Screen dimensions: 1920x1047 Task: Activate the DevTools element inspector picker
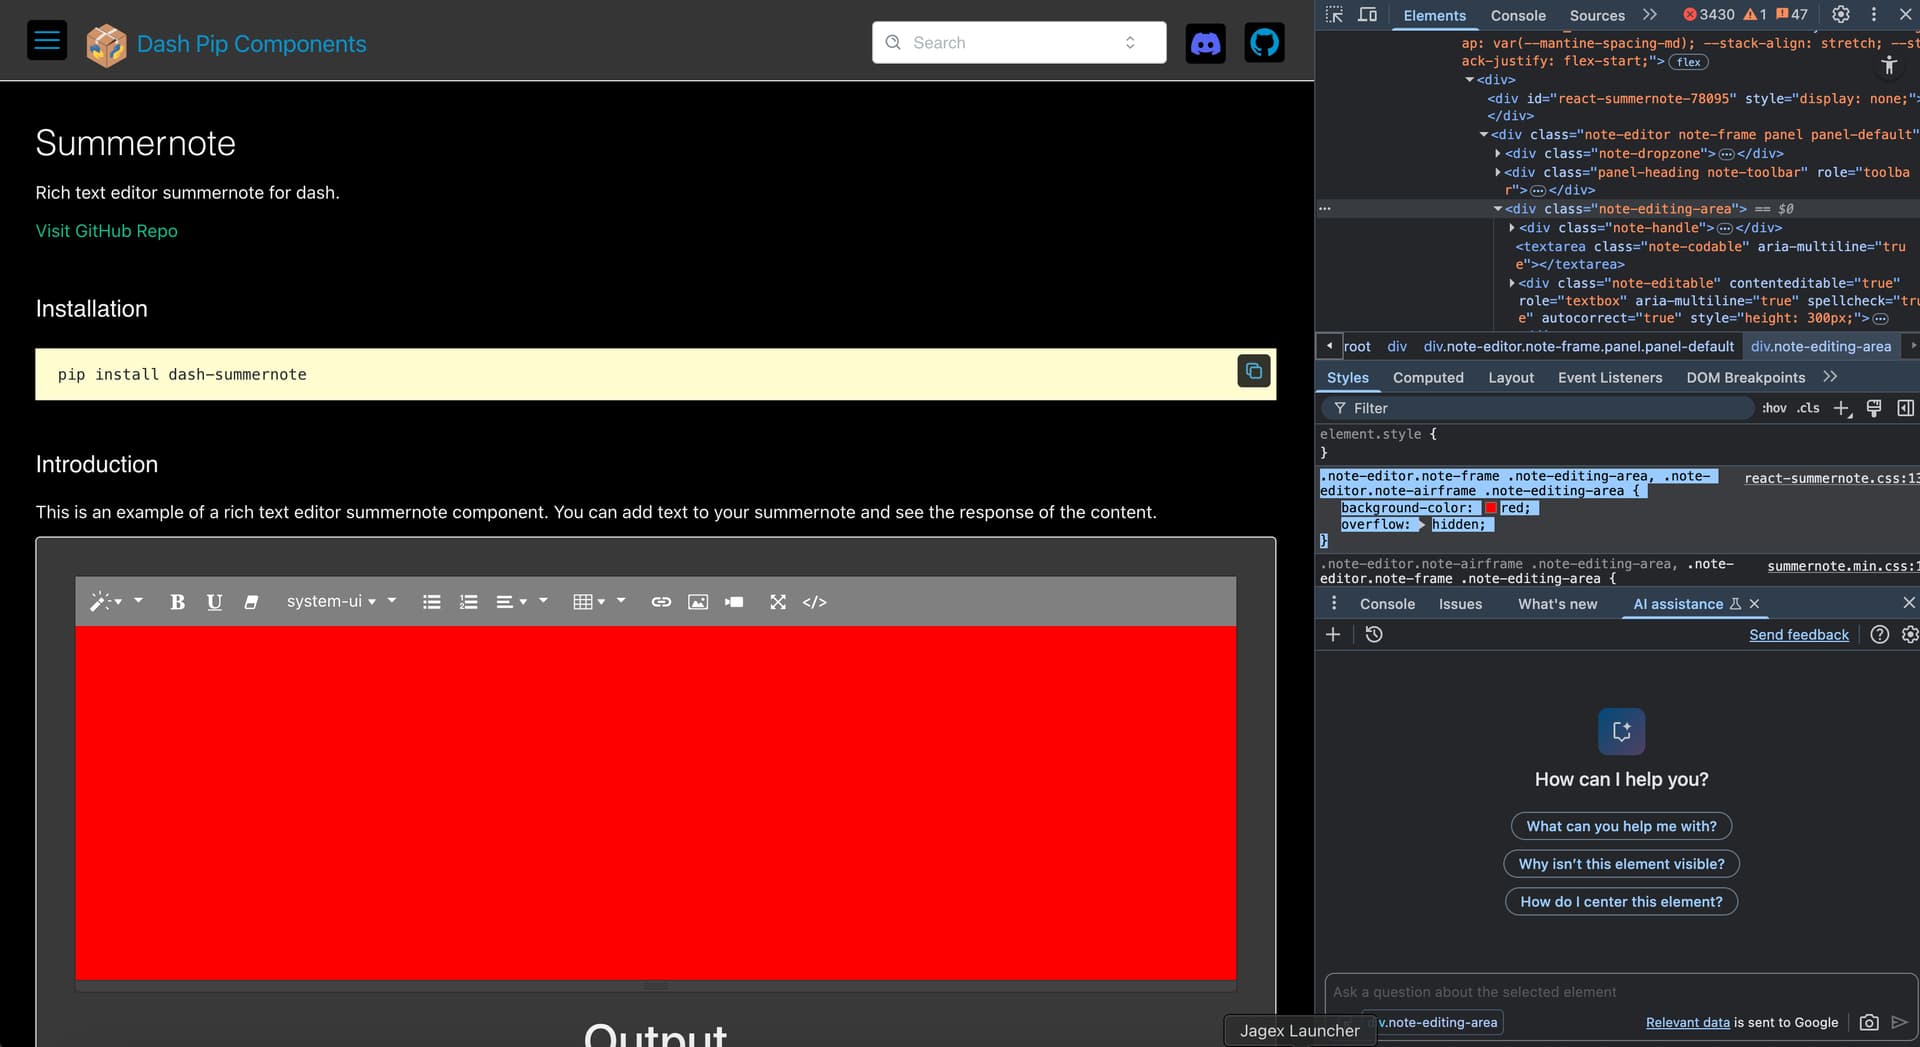[1334, 14]
